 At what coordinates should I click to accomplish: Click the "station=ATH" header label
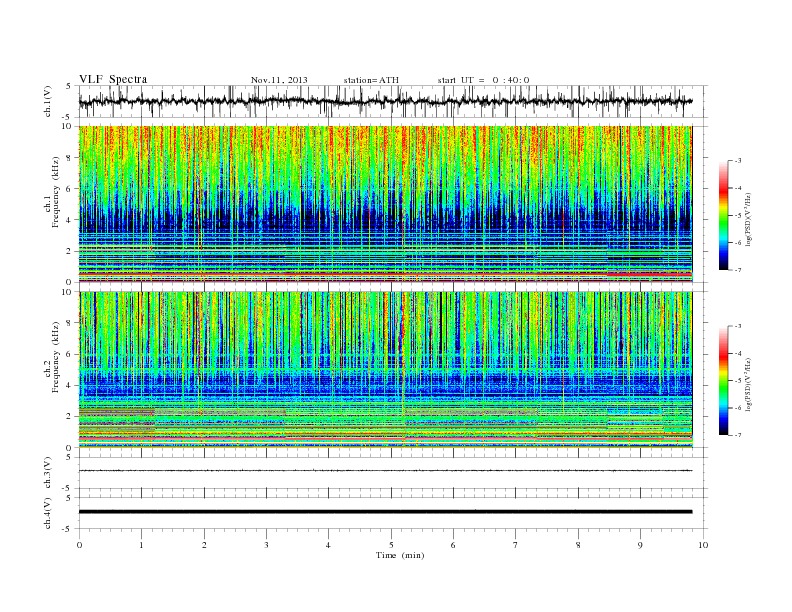371,80
